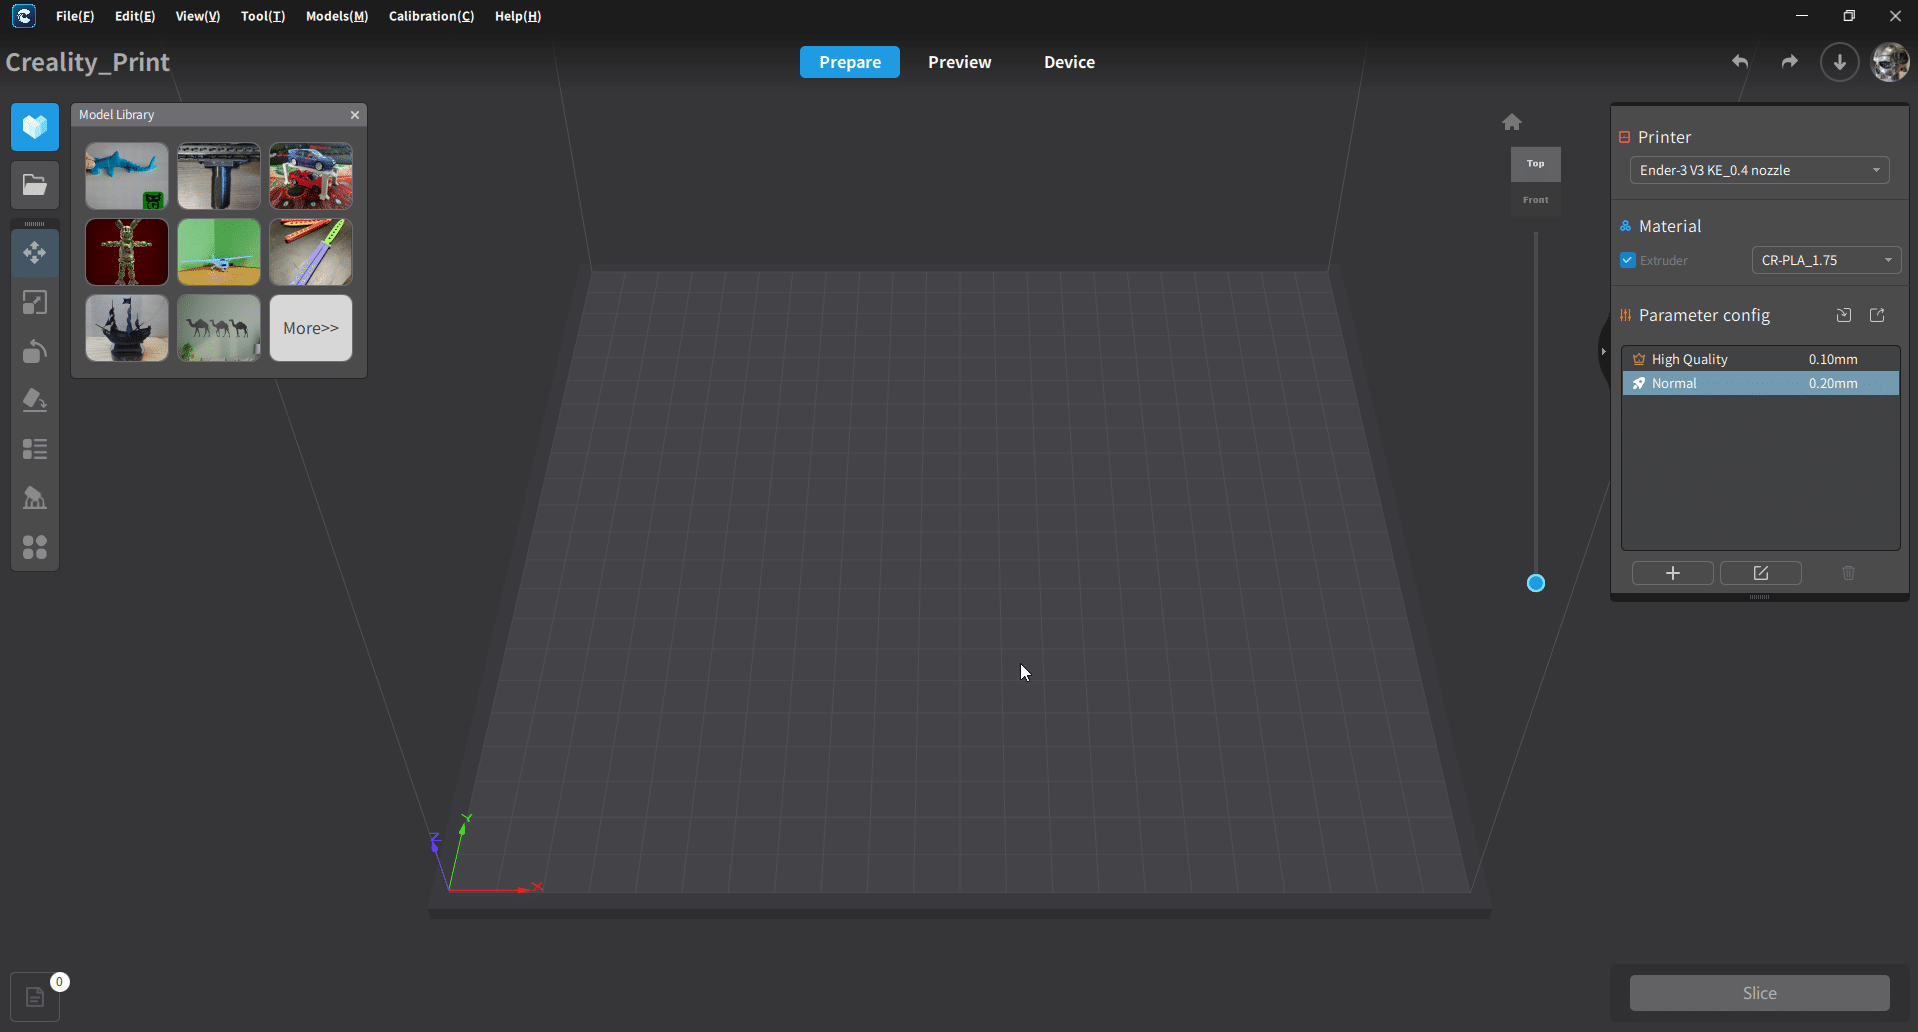The width and height of the screenshot is (1918, 1032).
Task: Select the camels model thumbnail
Action: click(219, 328)
